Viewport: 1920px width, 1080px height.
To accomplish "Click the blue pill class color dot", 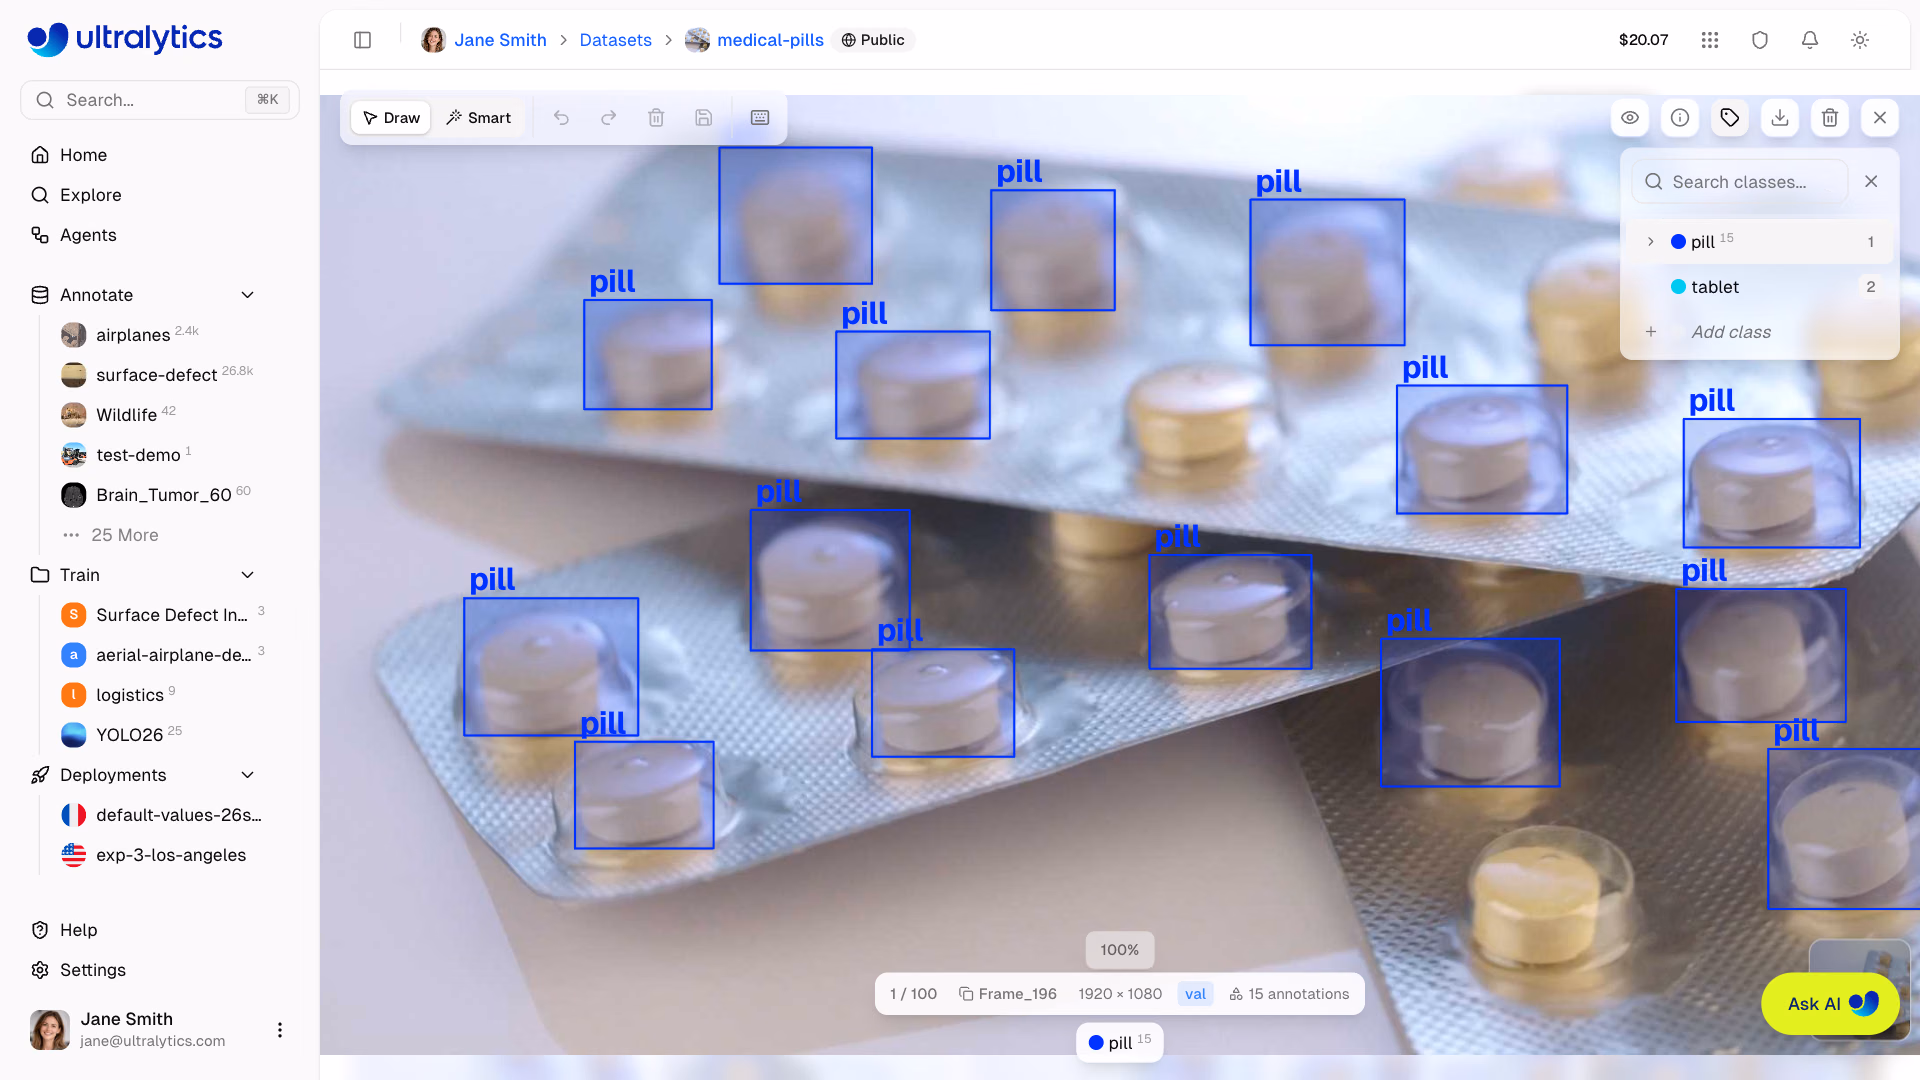I will [1679, 242].
